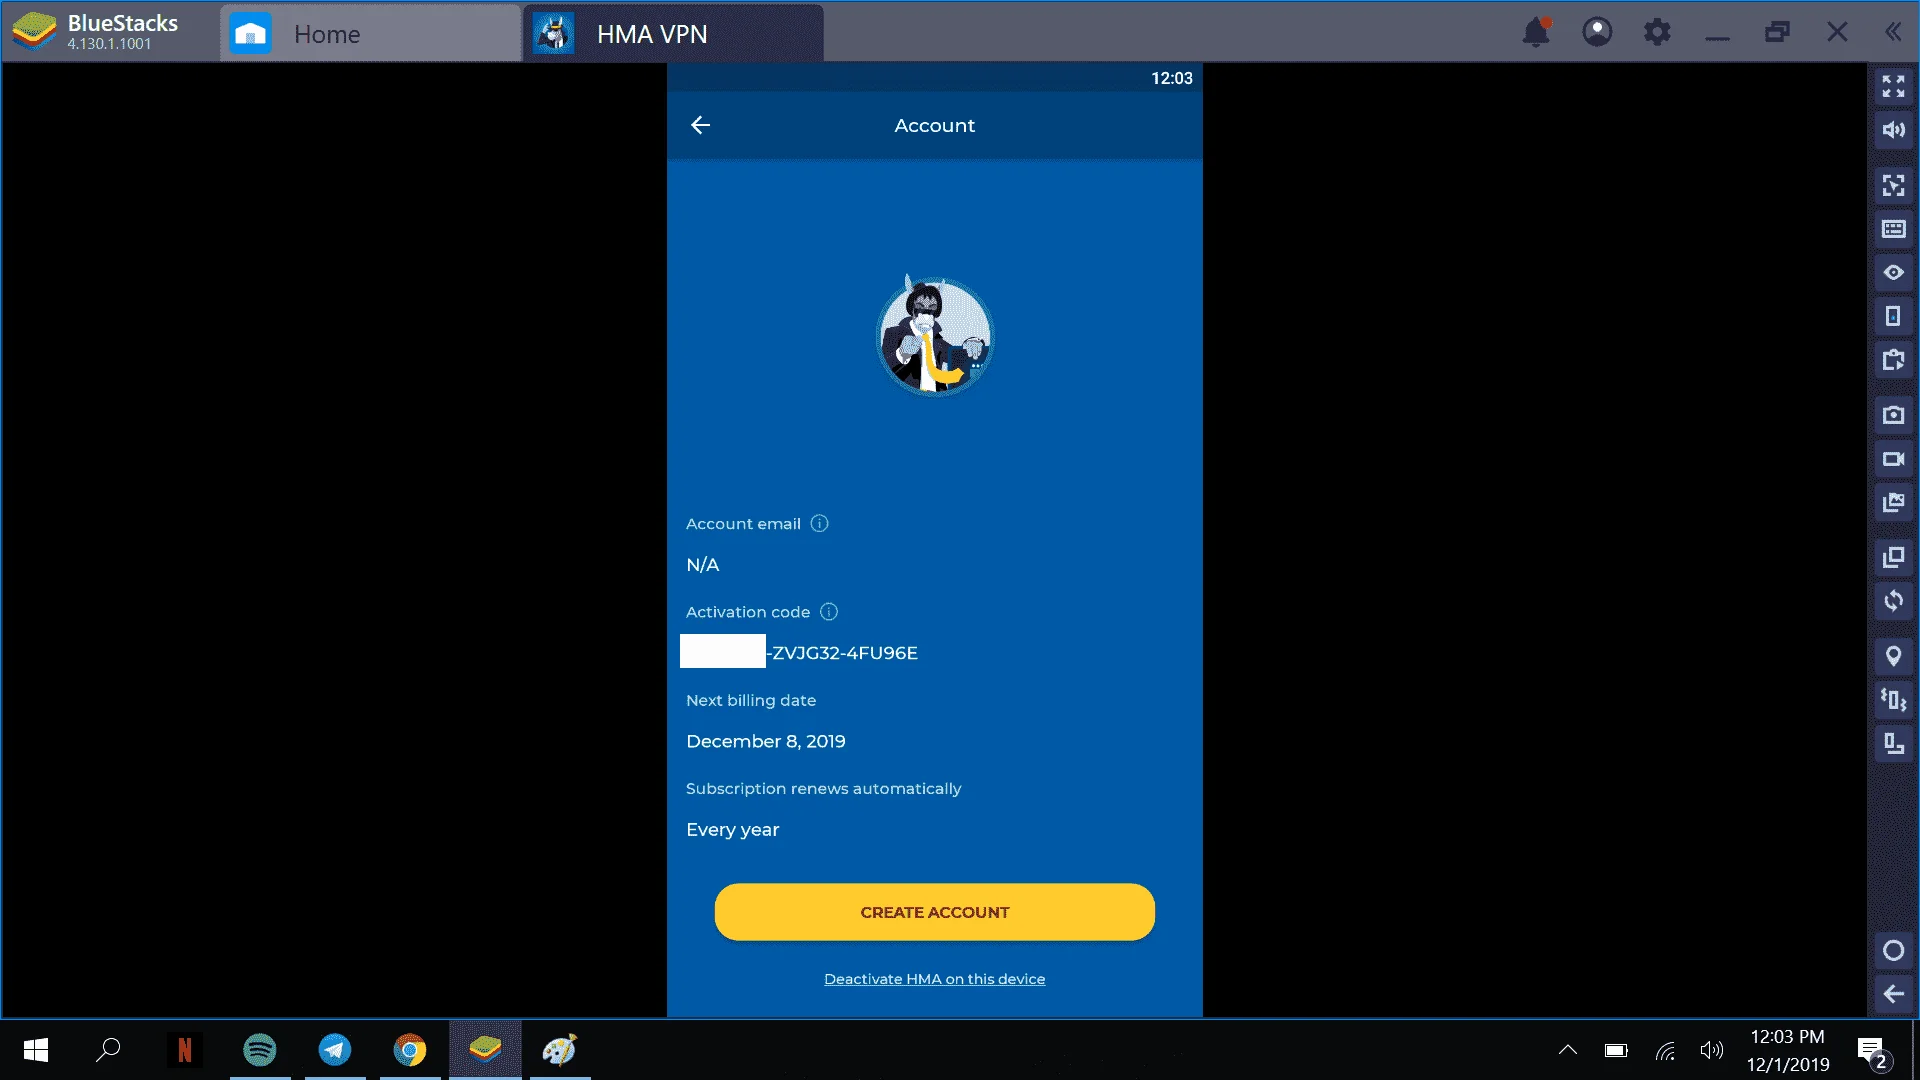Click the Every year renewal value

tap(732, 830)
